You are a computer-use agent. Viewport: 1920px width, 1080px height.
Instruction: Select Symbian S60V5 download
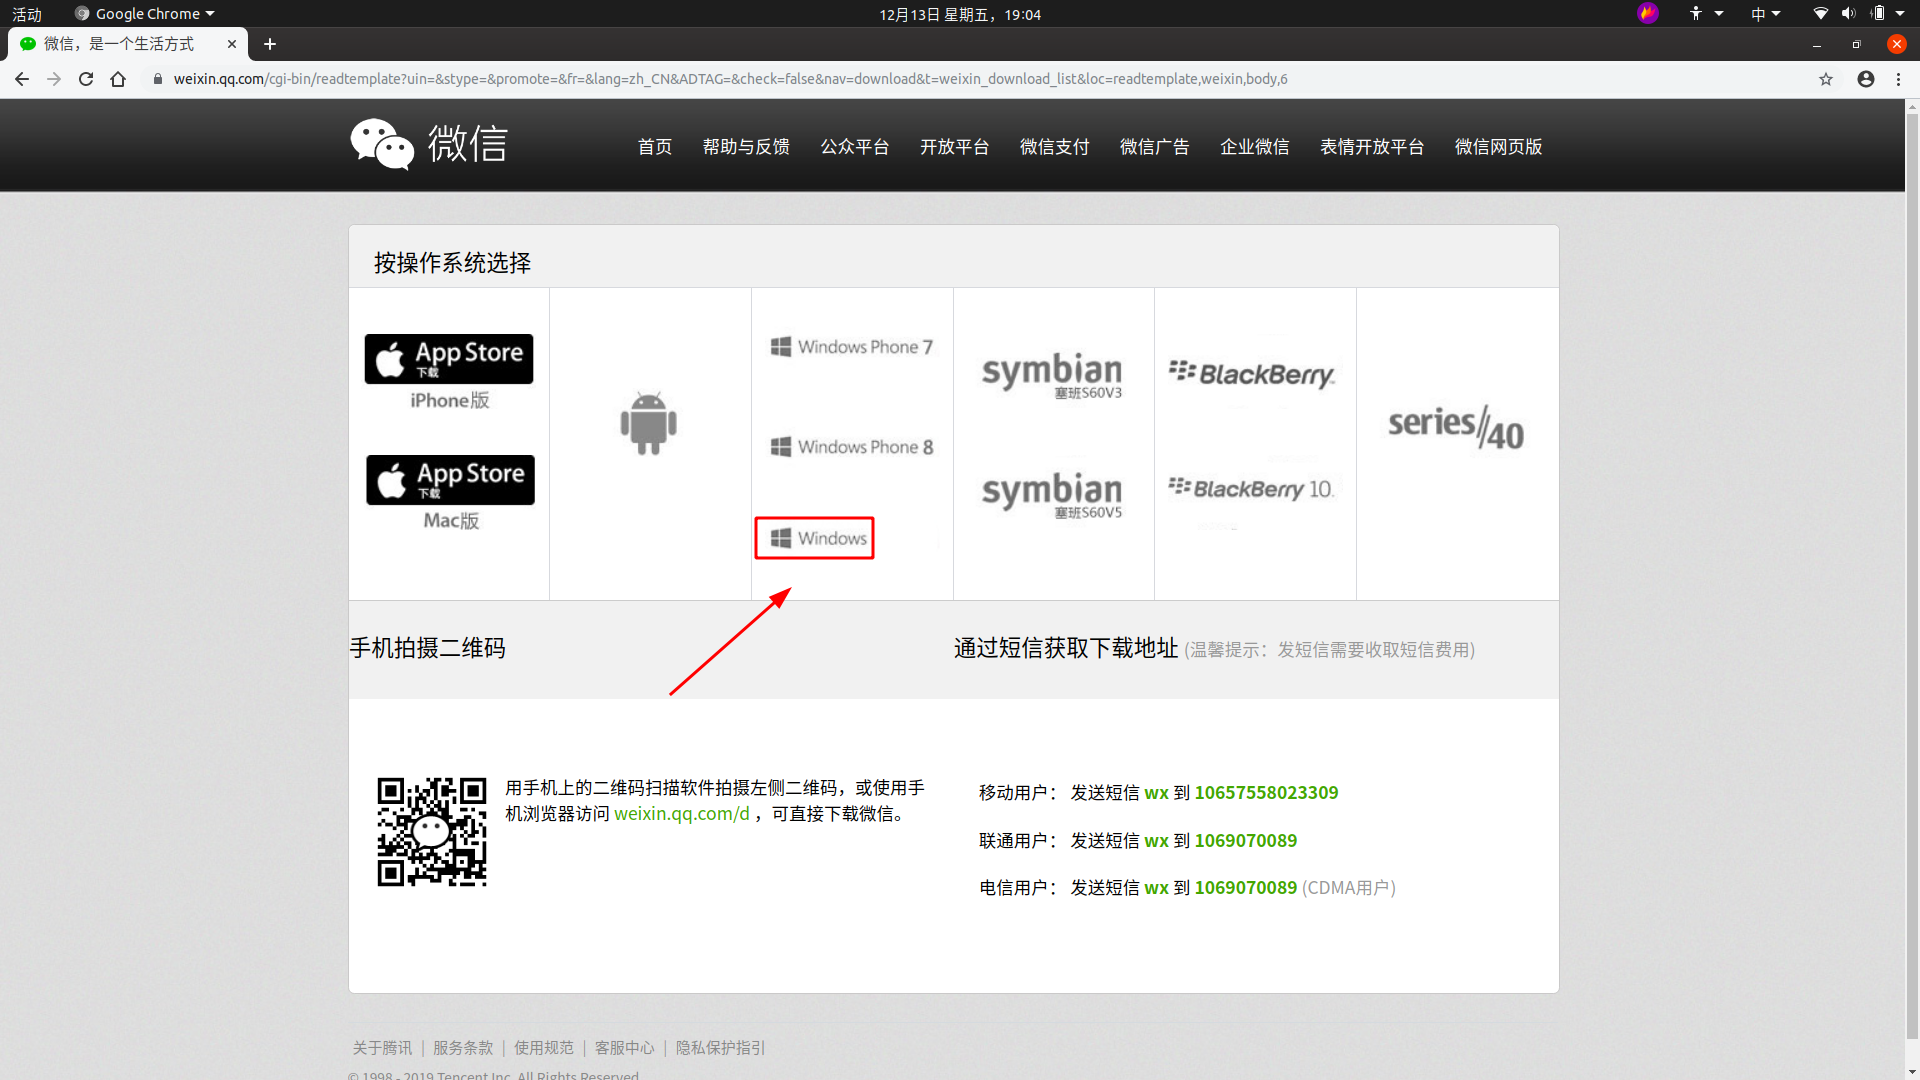[x=1053, y=496]
